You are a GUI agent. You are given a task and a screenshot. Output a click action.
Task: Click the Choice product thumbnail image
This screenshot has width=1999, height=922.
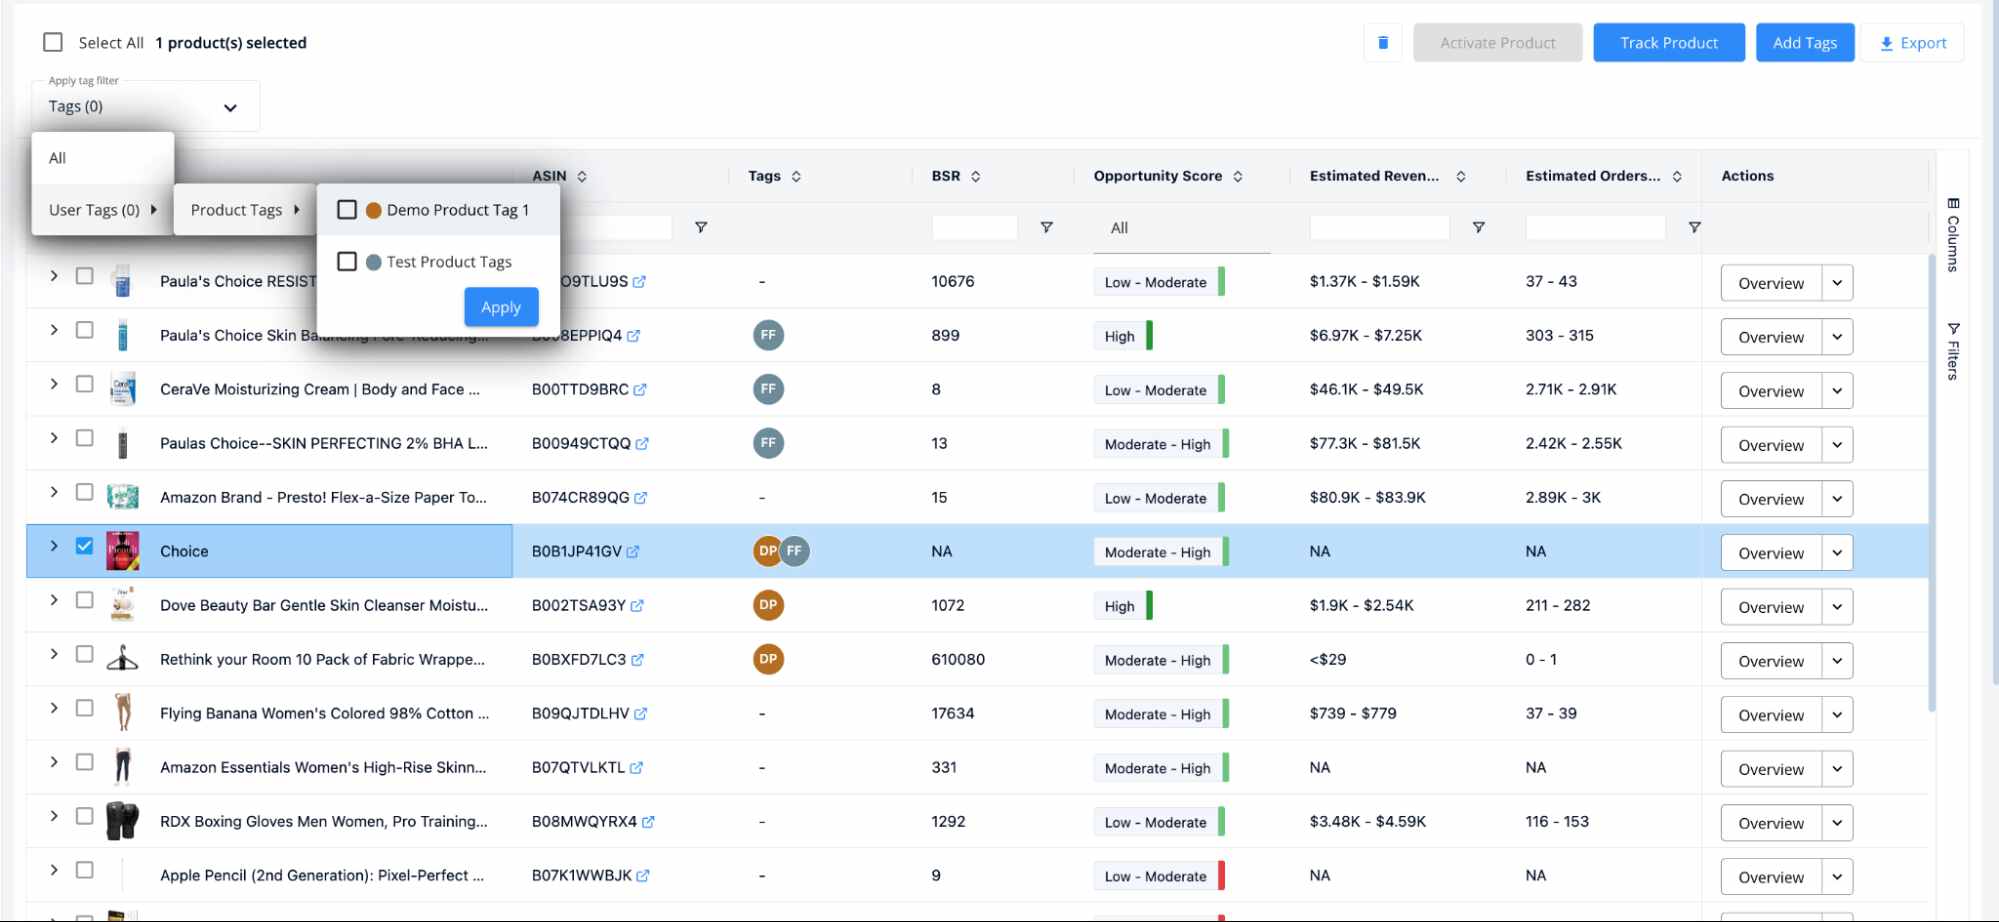123,551
